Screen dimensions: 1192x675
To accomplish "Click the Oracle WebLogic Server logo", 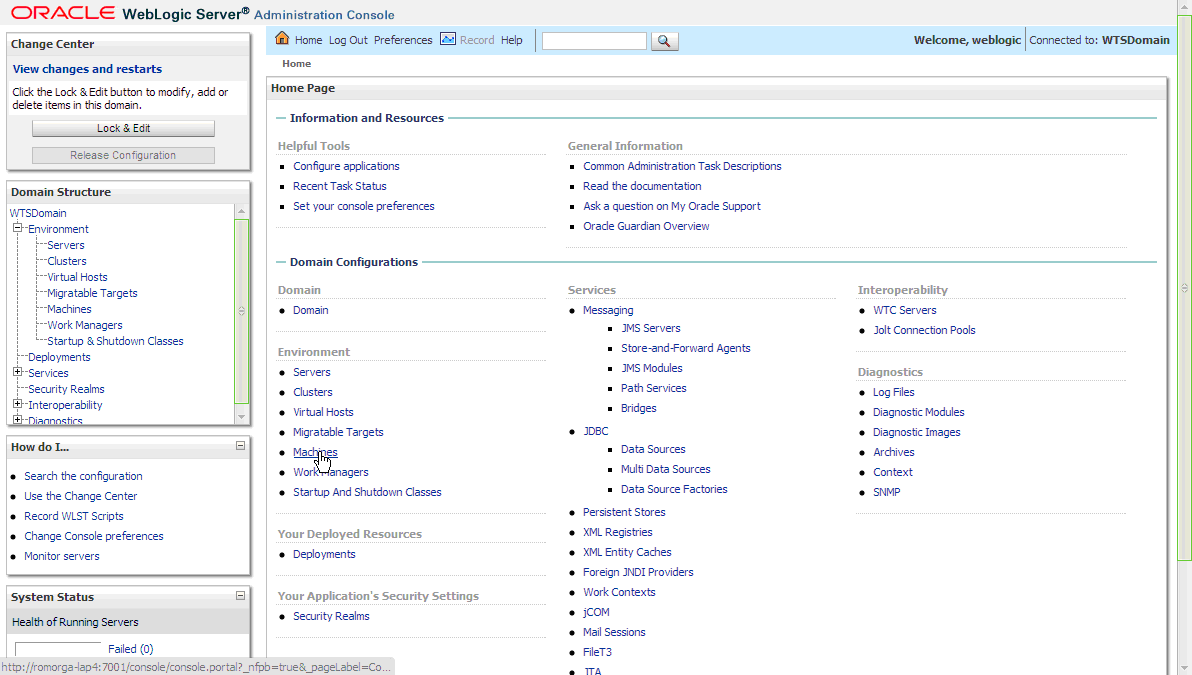I will [62, 12].
